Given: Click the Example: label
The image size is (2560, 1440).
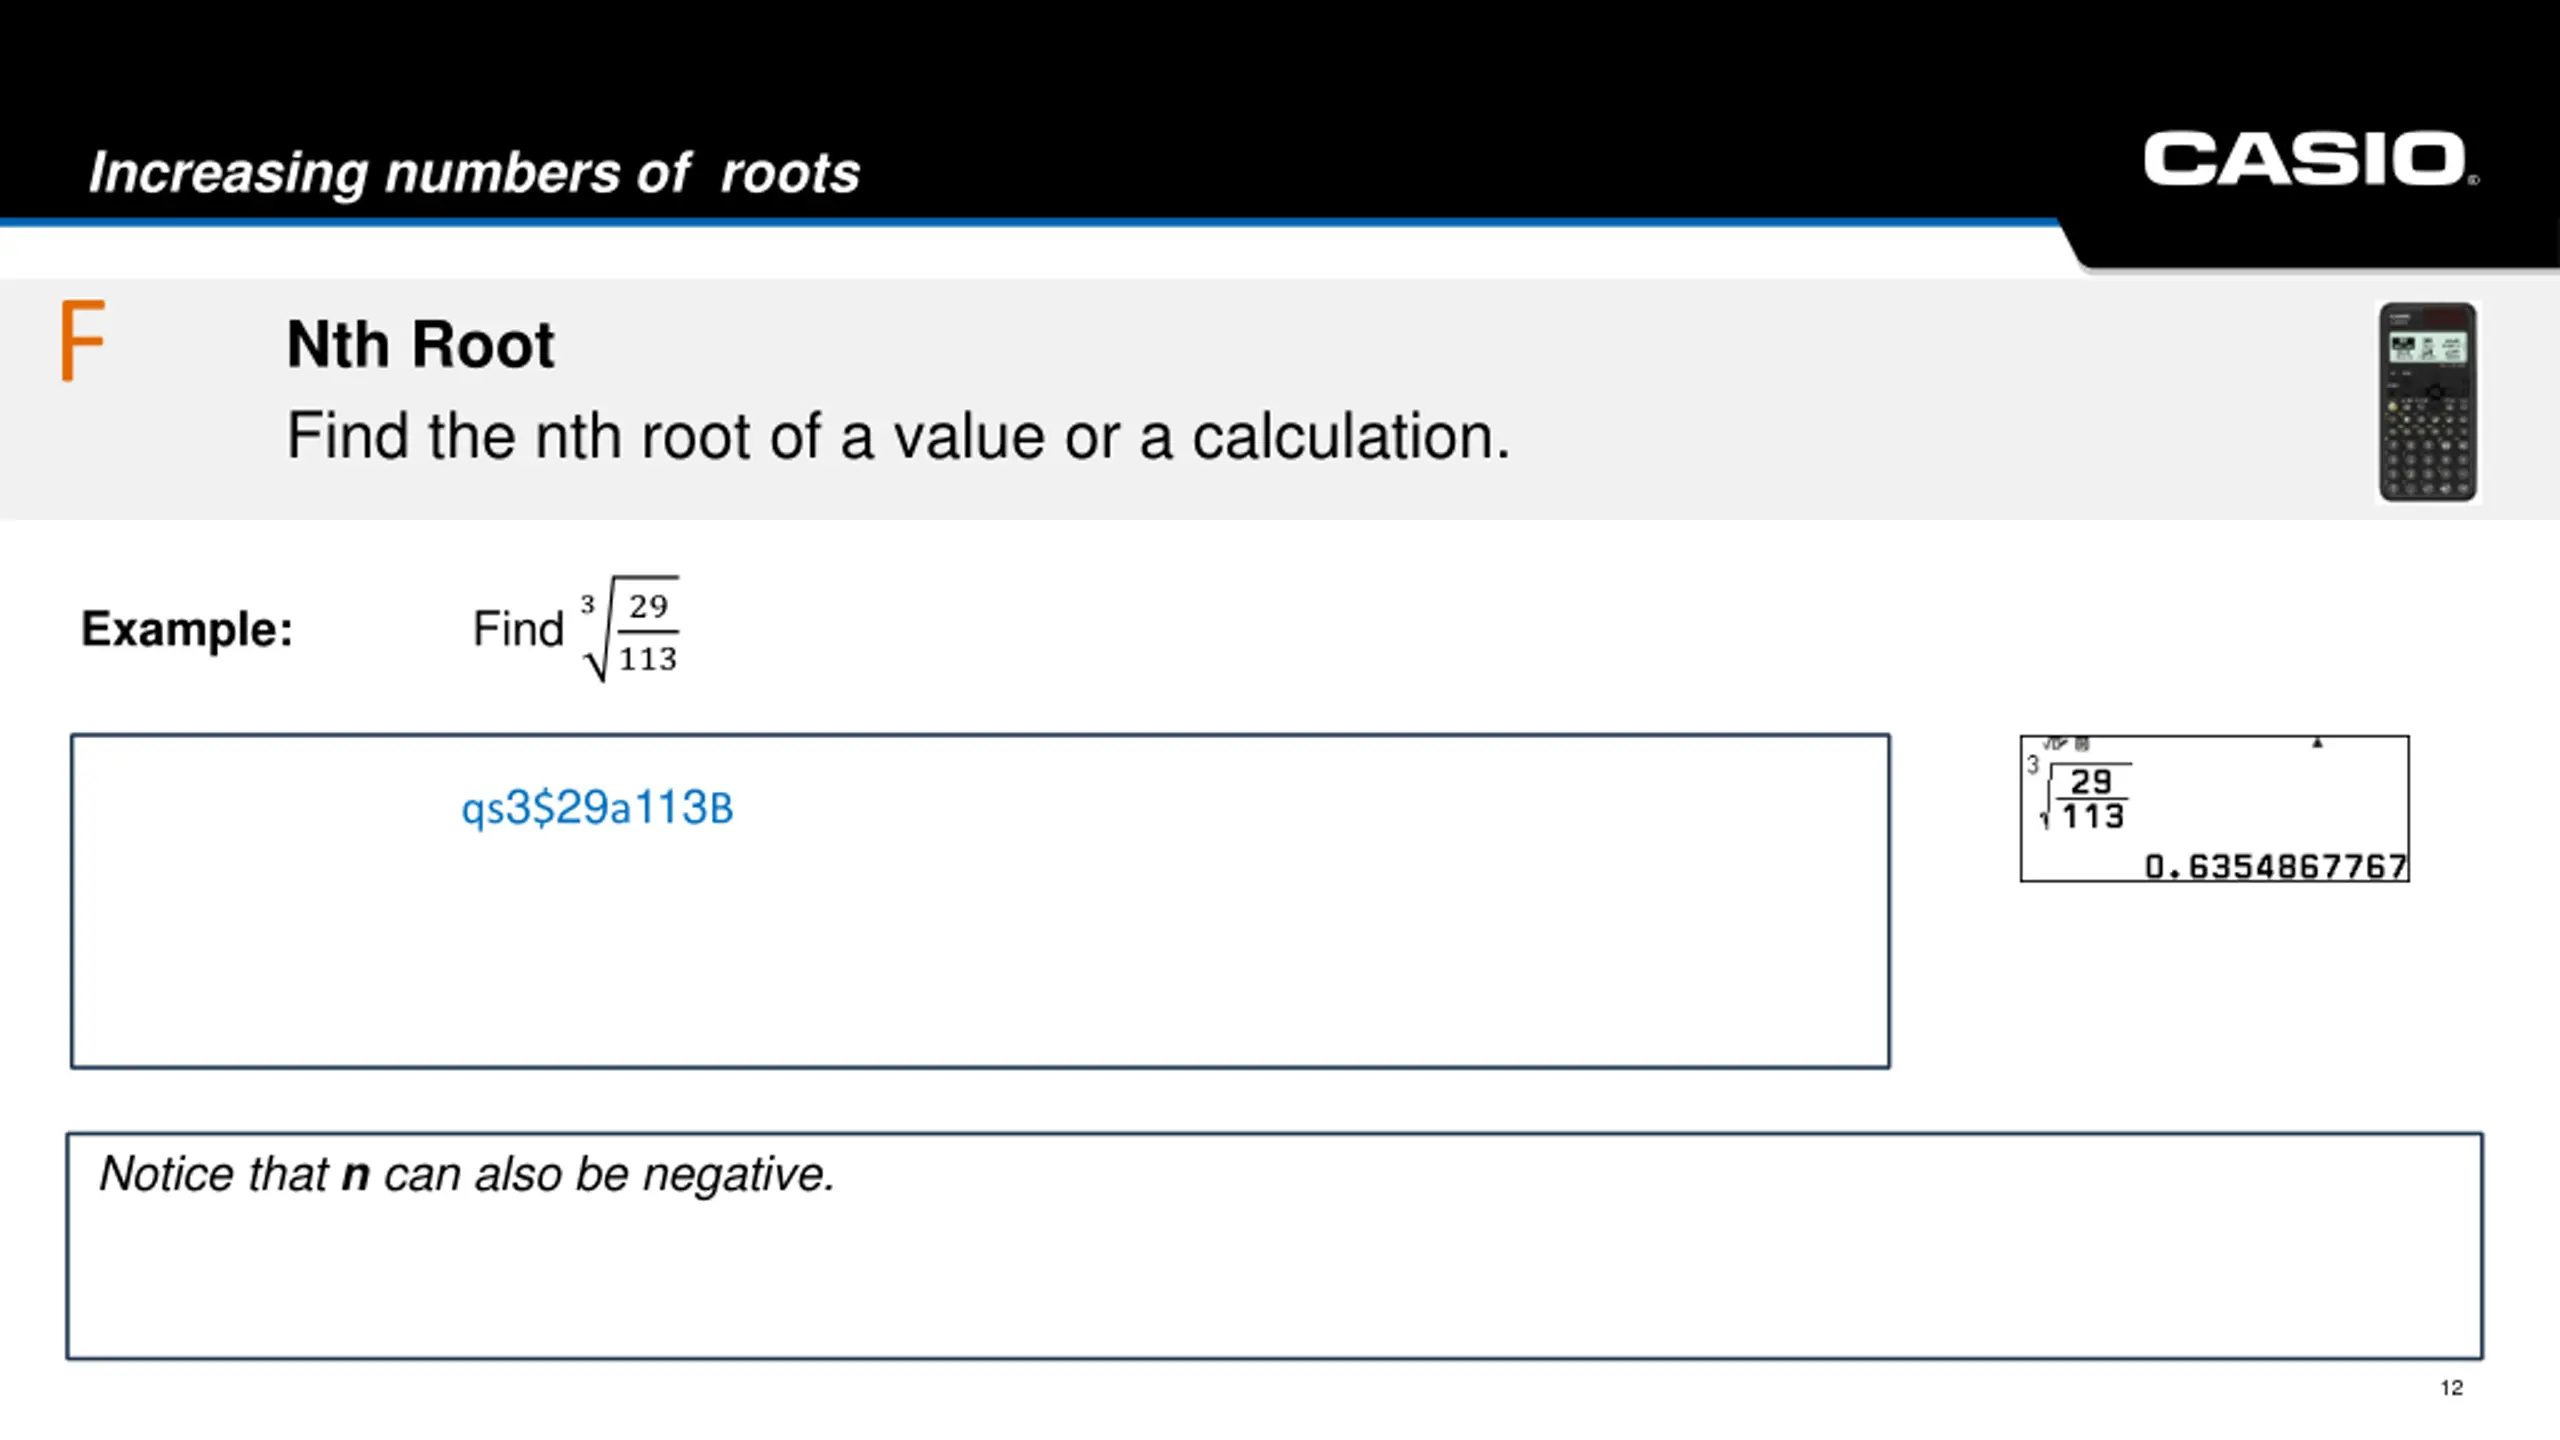Looking at the screenshot, I should 187,629.
